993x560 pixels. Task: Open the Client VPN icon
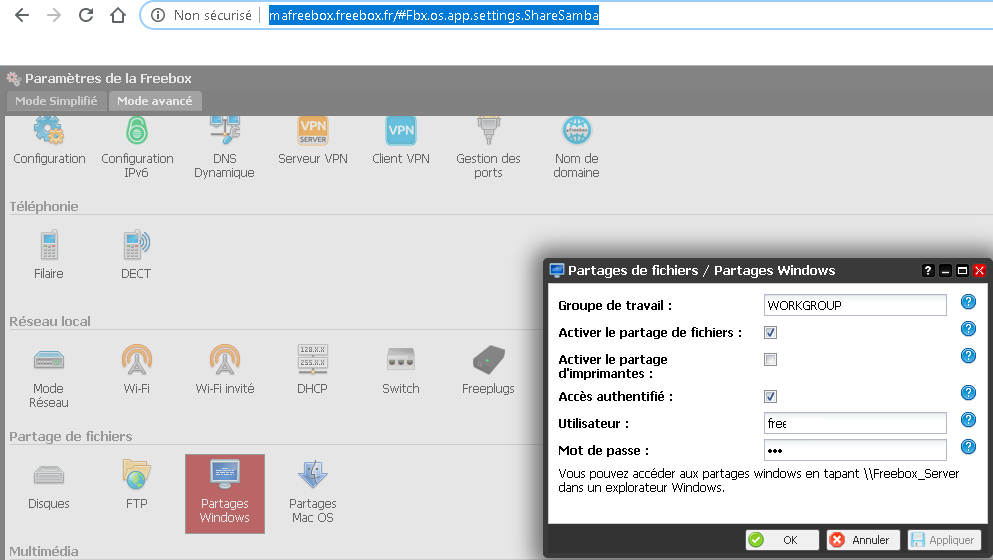point(401,140)
